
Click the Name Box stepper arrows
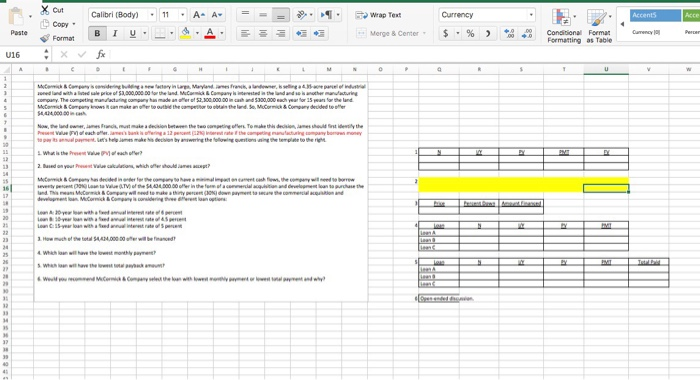pyautogui.click(x=46, y=55)
